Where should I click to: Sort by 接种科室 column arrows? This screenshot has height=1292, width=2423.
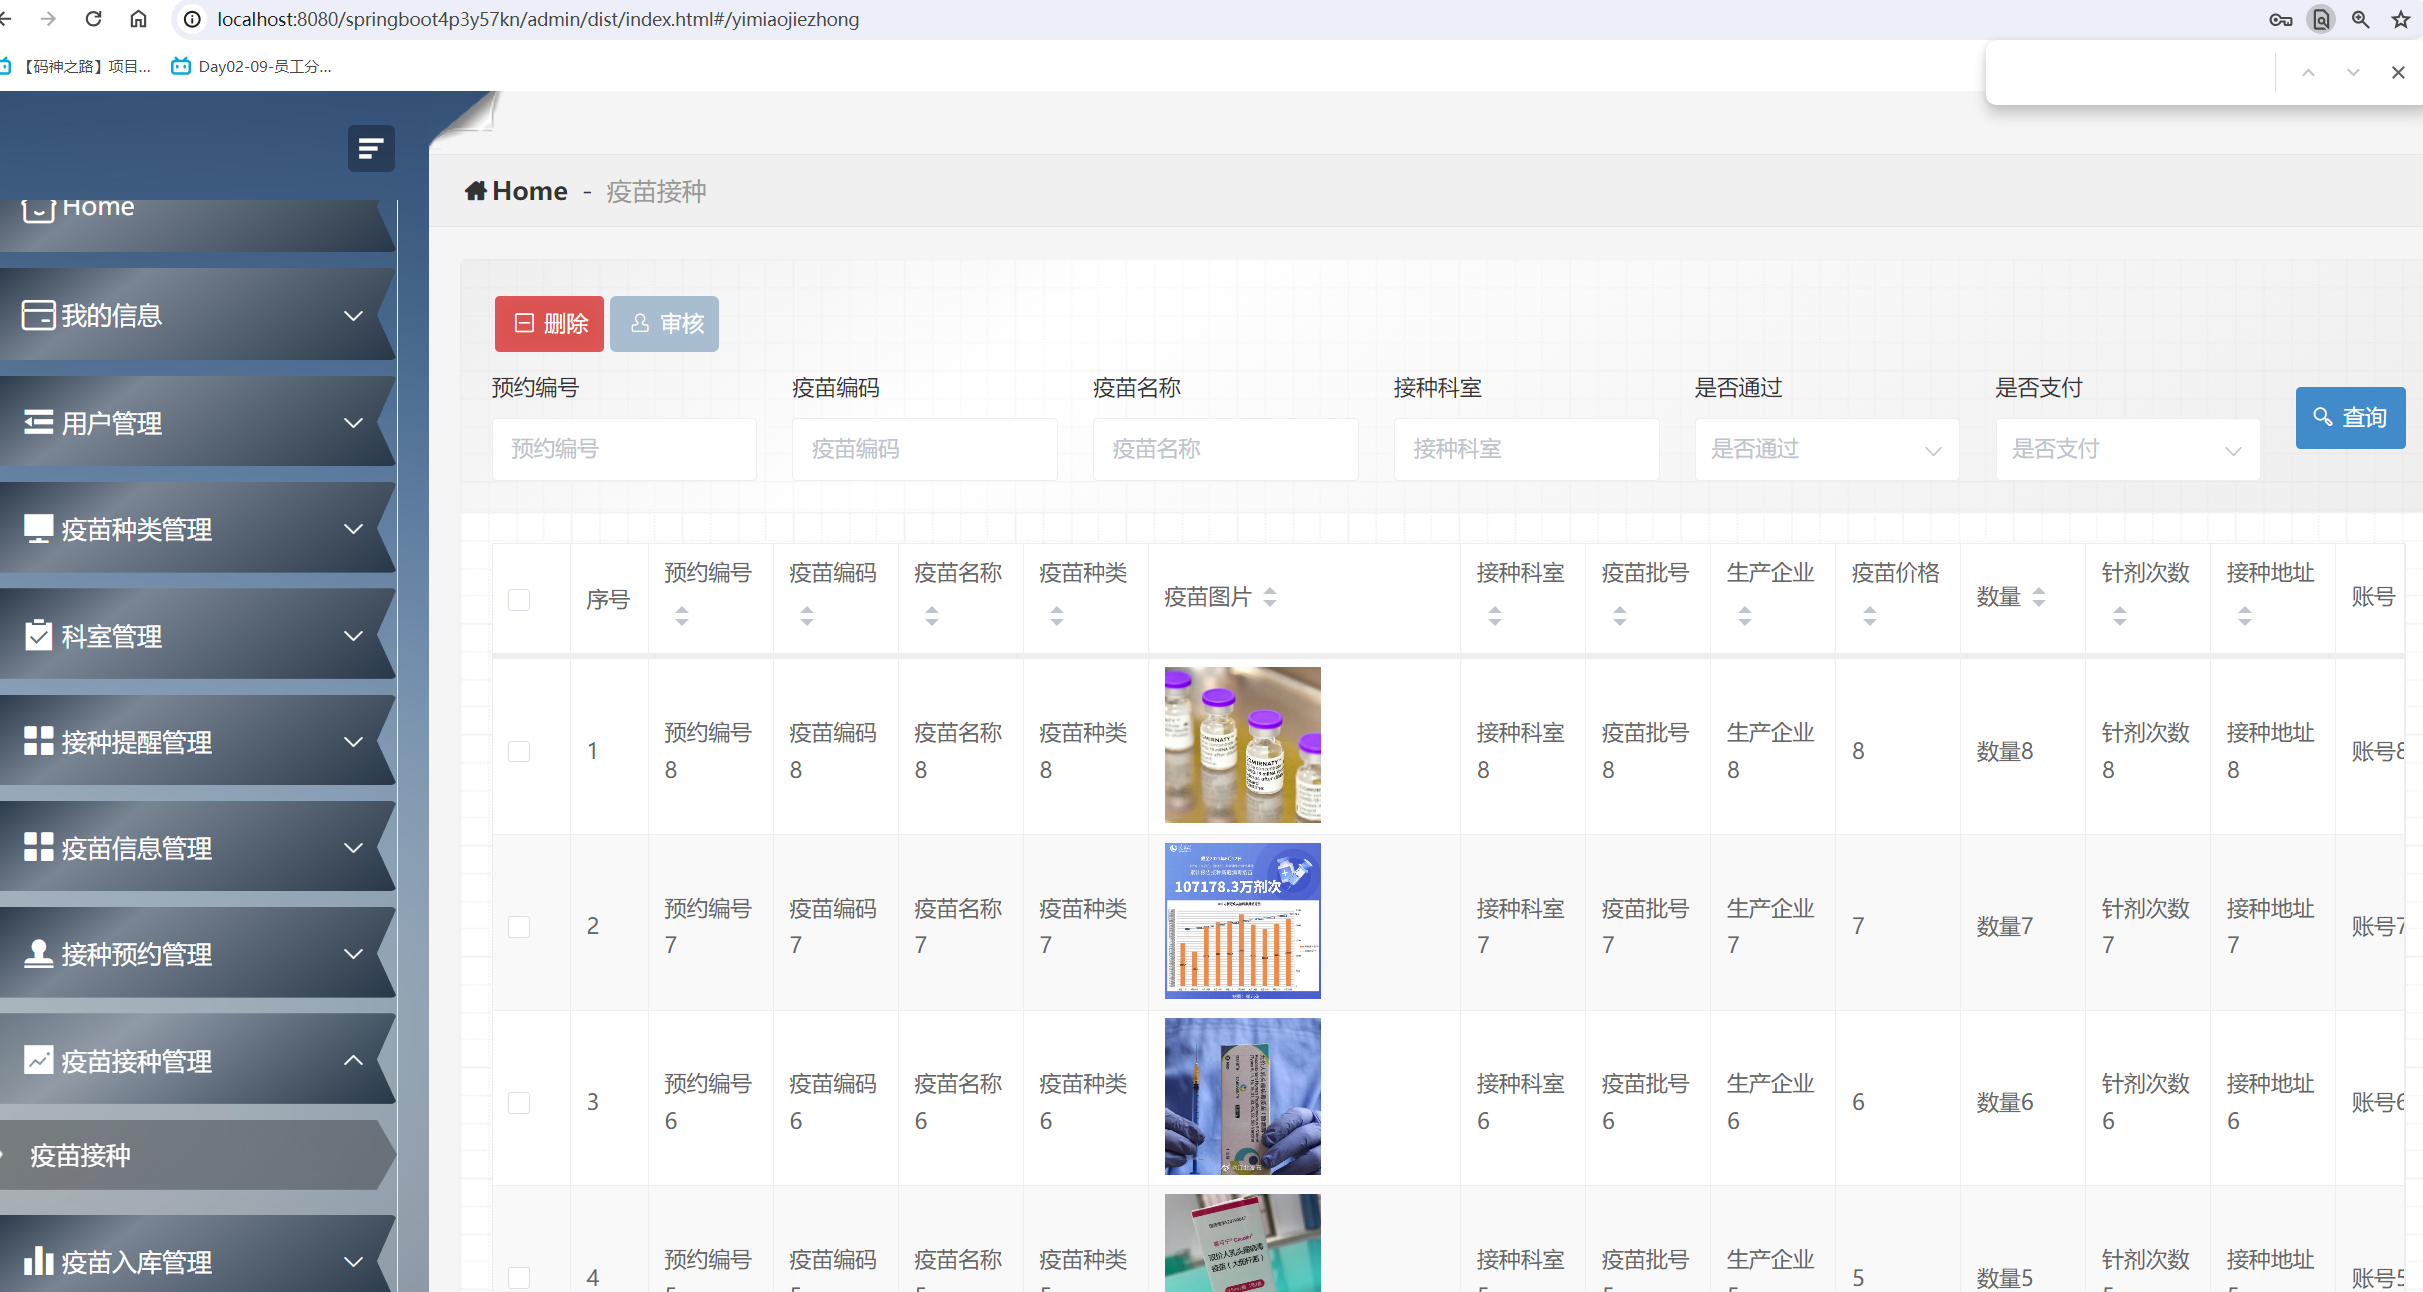point(1495,616)
